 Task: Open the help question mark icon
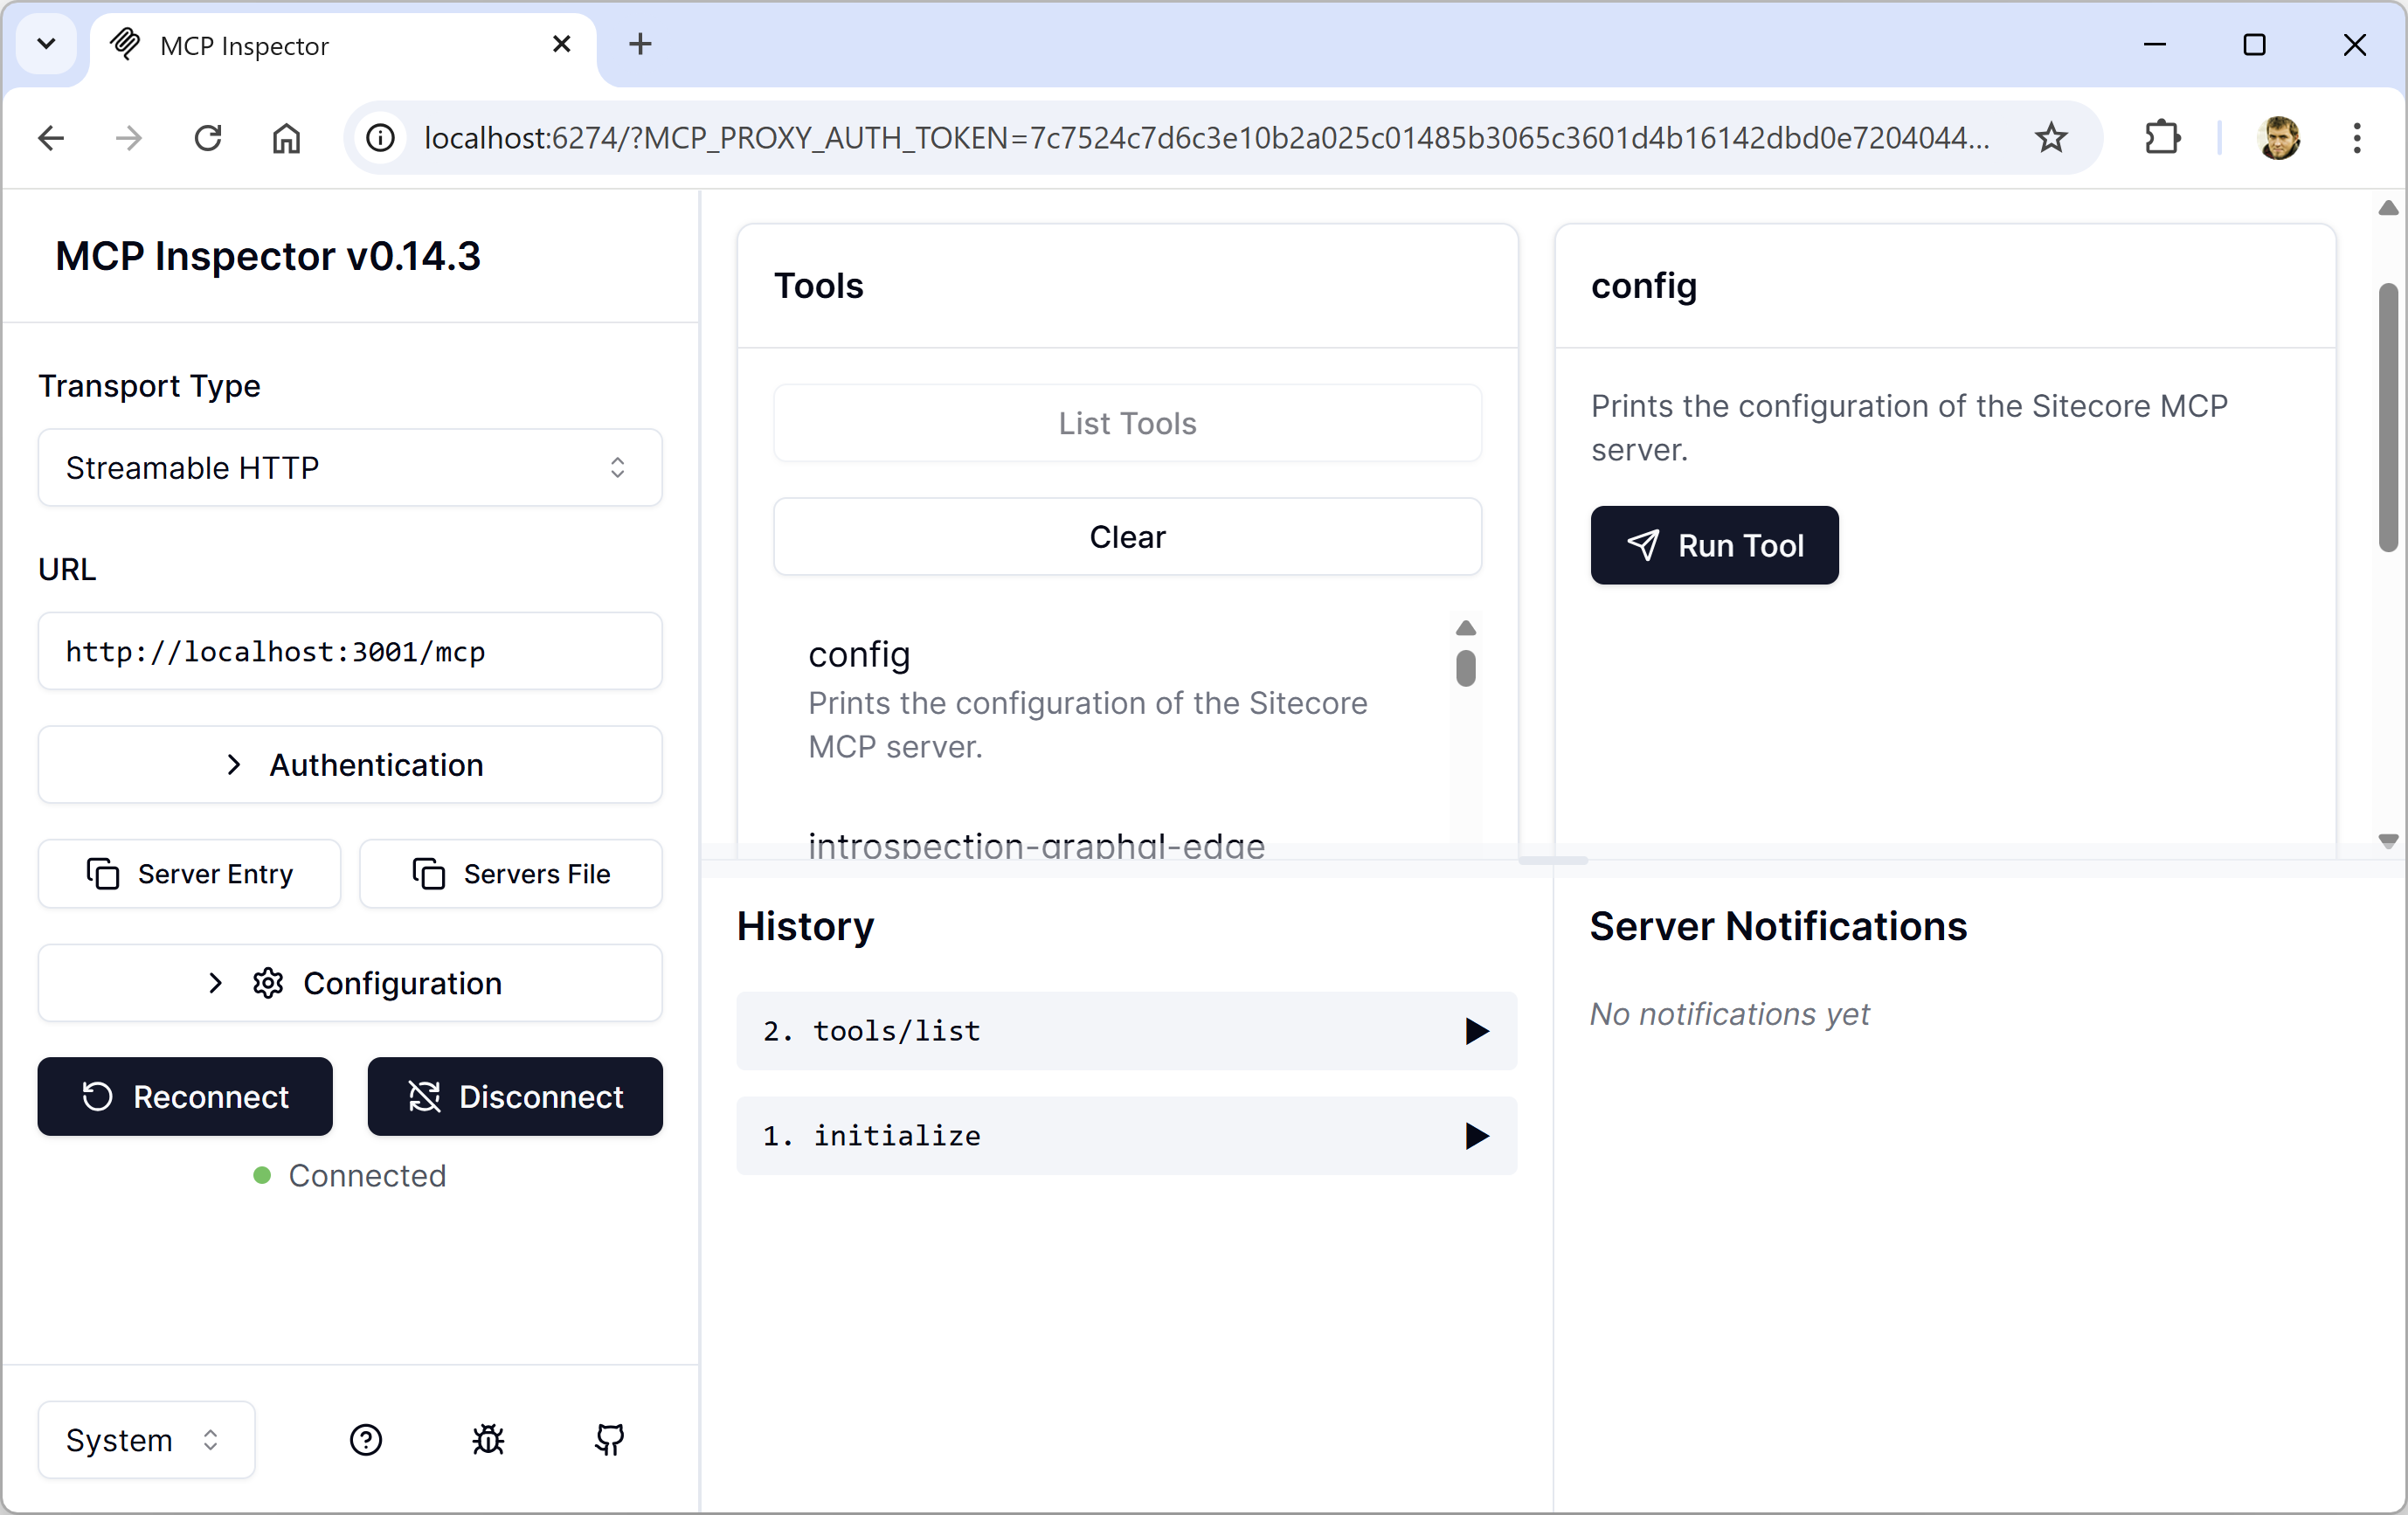click(366, 1440)
